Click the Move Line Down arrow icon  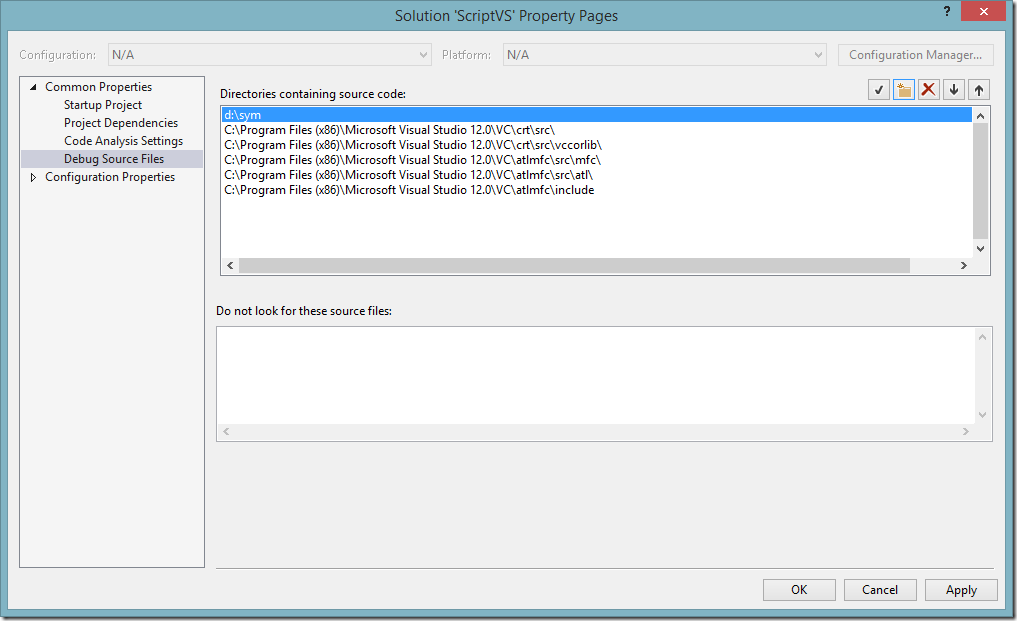tap(954, 90)
